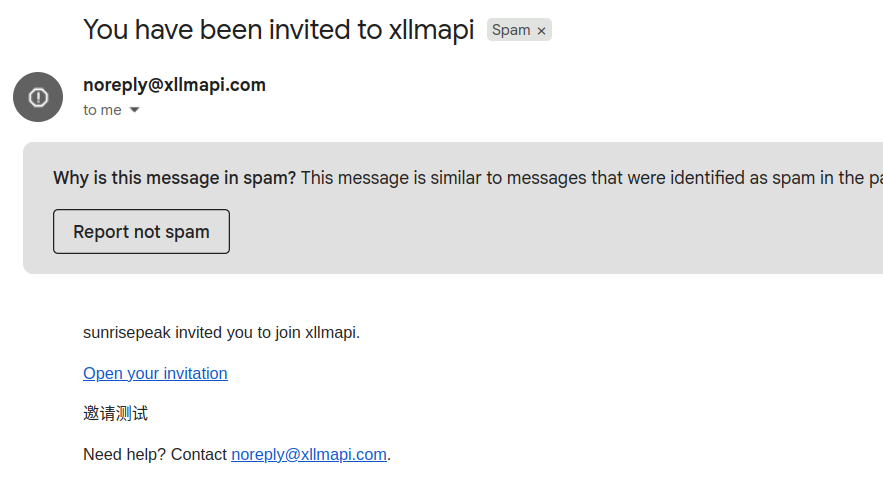
Task: Click the Spam label chip text
Action: point(511,30)
